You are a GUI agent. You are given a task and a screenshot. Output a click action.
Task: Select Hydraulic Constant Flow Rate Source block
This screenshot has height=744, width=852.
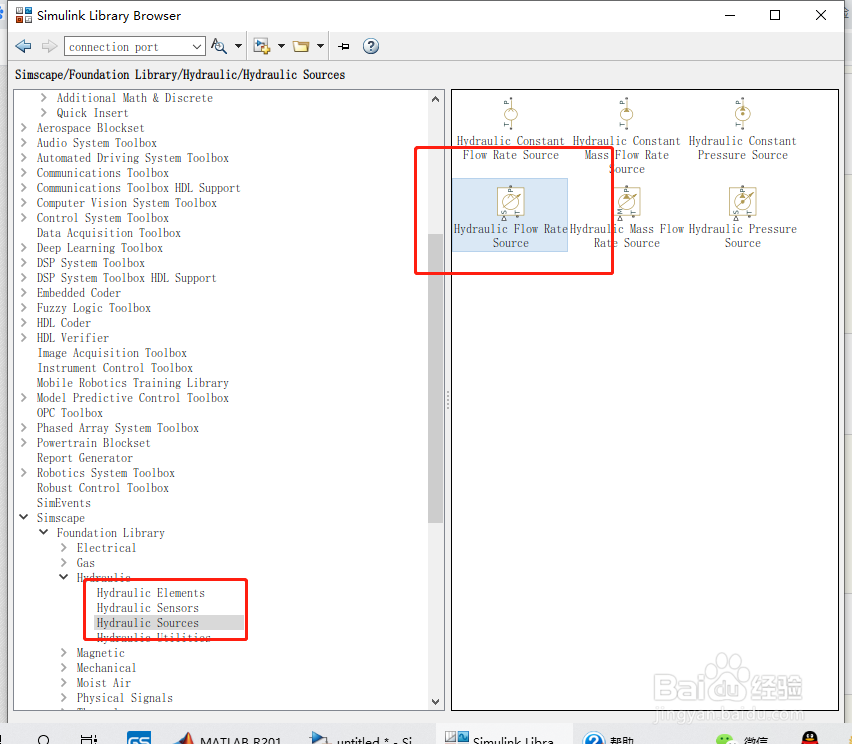point(510,129)
